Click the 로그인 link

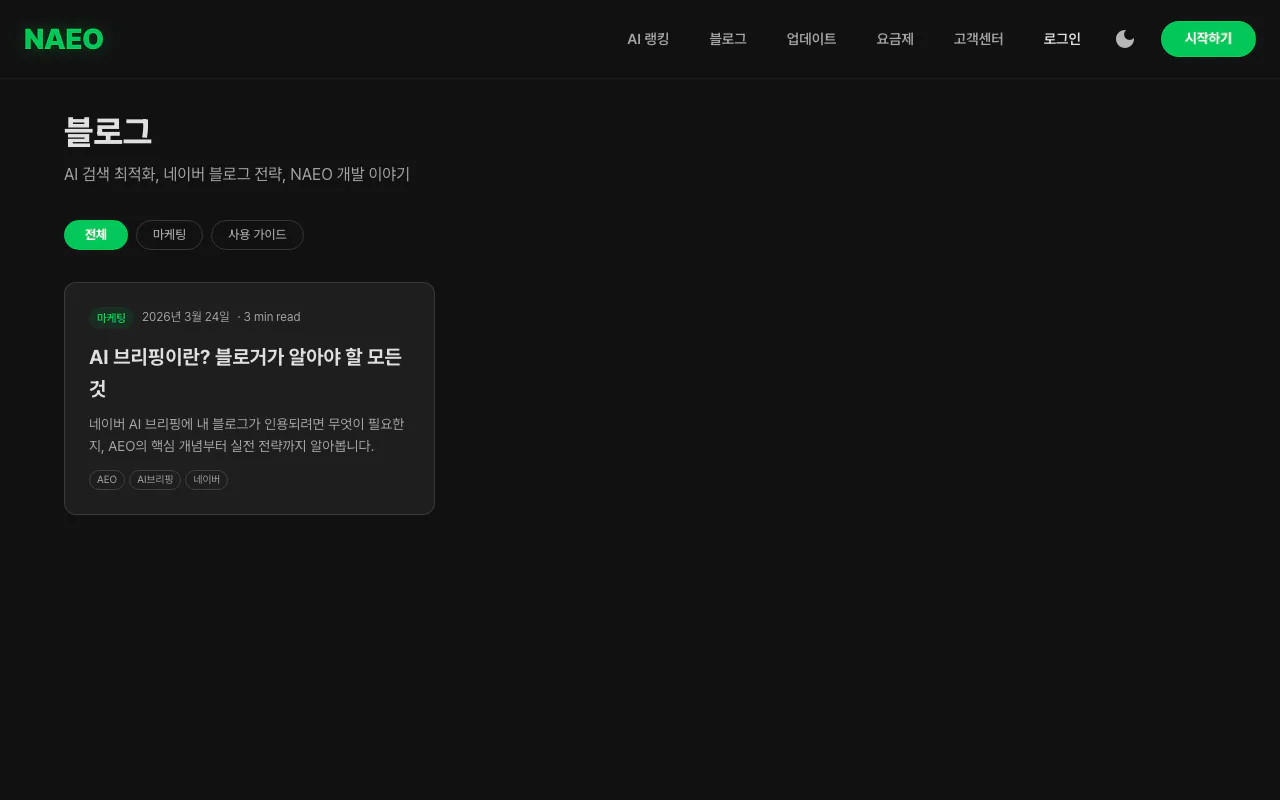tap(1062, 39)
